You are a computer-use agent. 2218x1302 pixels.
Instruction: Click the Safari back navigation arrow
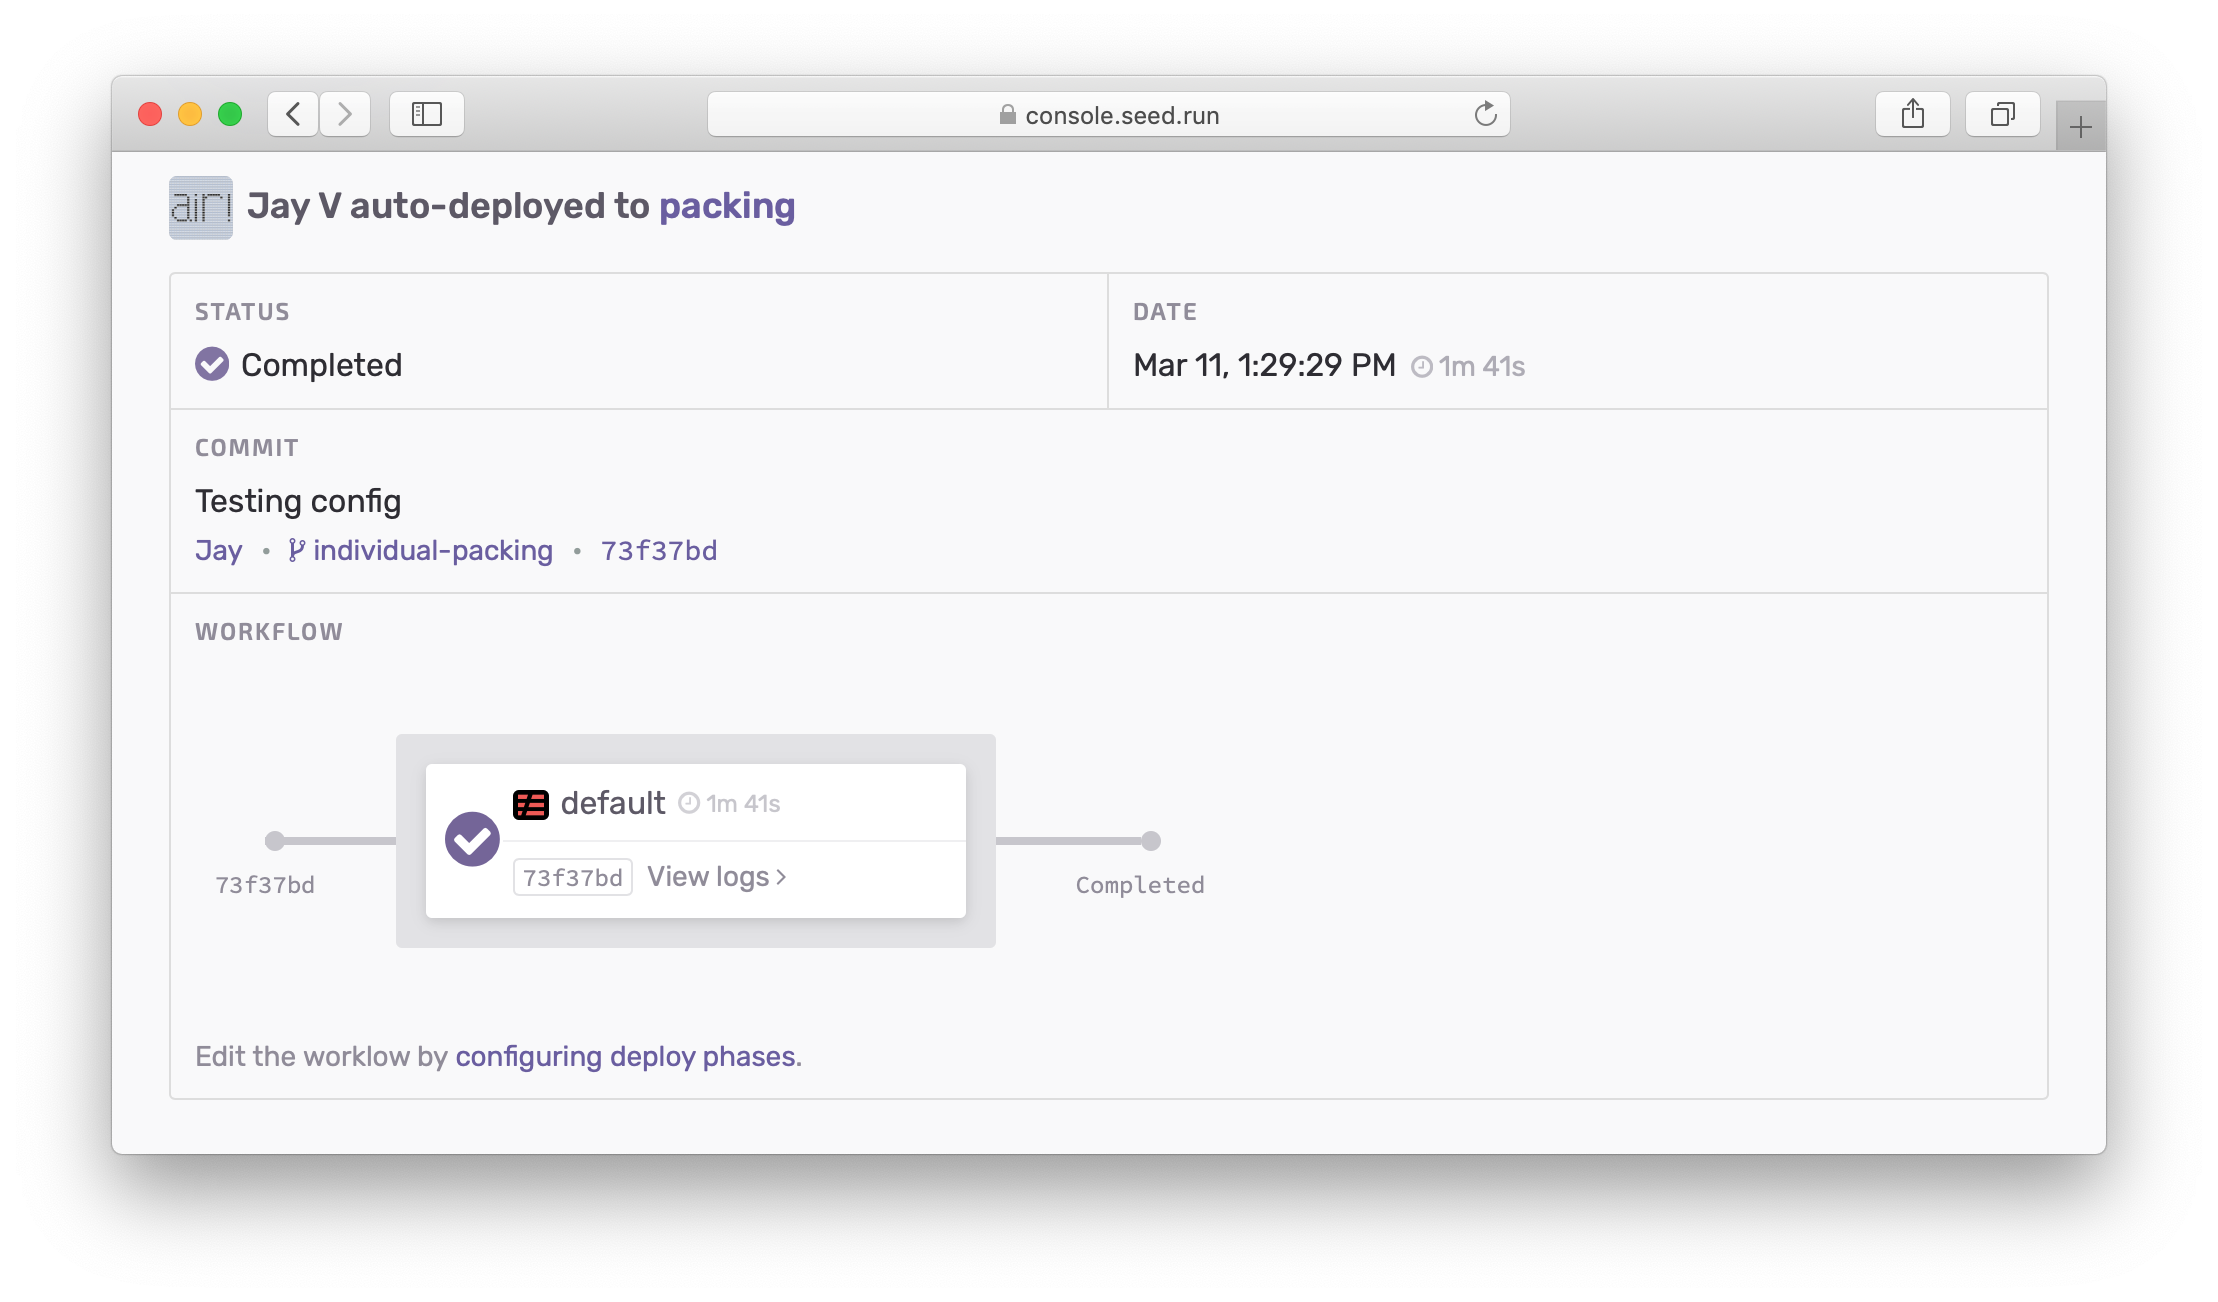click(x=293, y=114)
